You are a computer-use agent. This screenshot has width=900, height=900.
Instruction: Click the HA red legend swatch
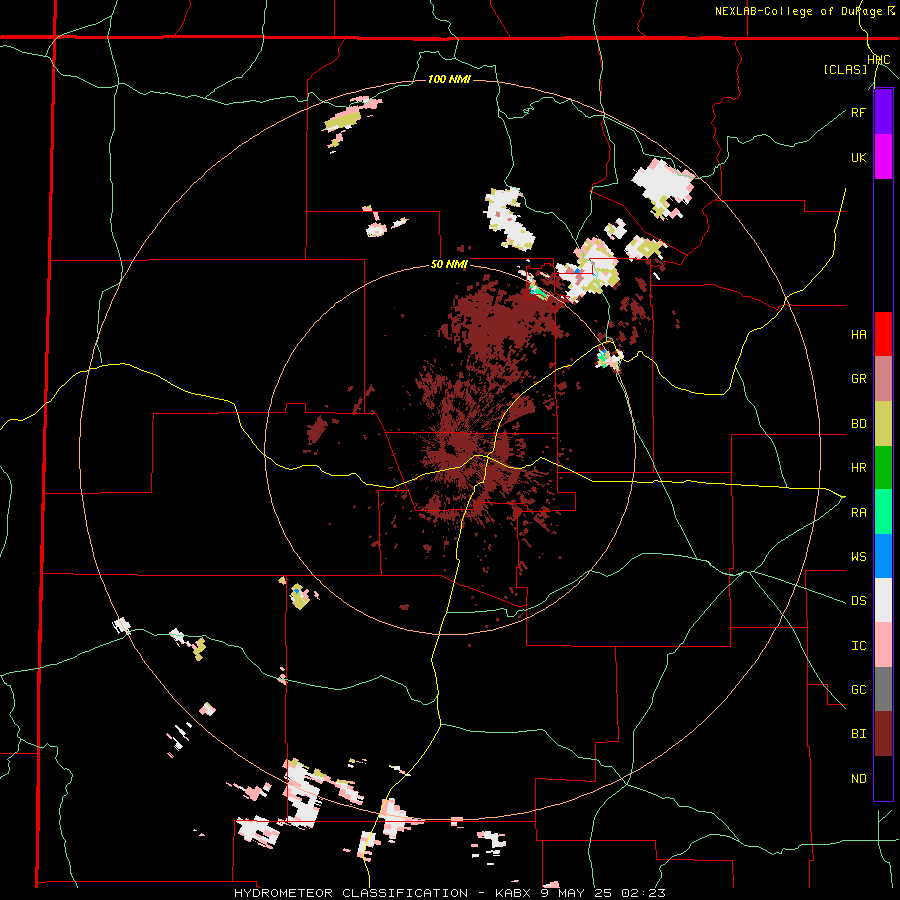(883, 334)
